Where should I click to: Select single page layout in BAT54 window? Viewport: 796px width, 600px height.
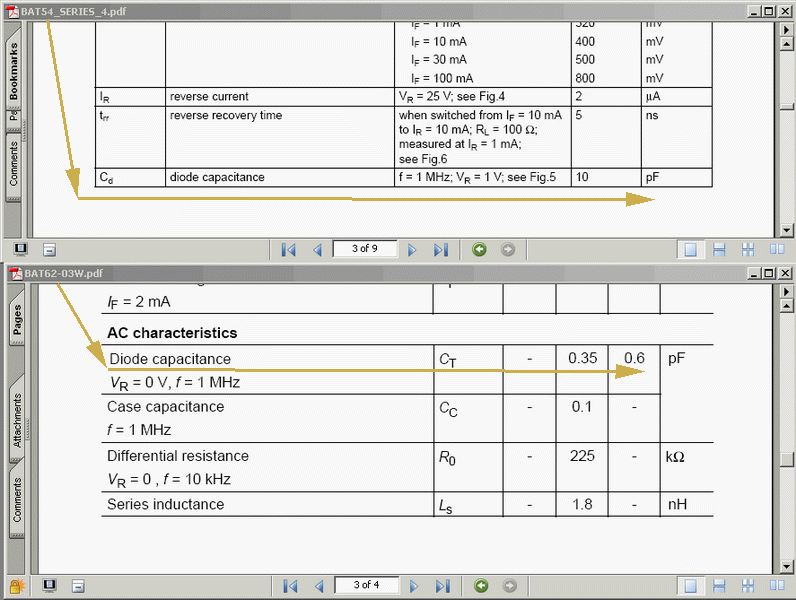690,249
